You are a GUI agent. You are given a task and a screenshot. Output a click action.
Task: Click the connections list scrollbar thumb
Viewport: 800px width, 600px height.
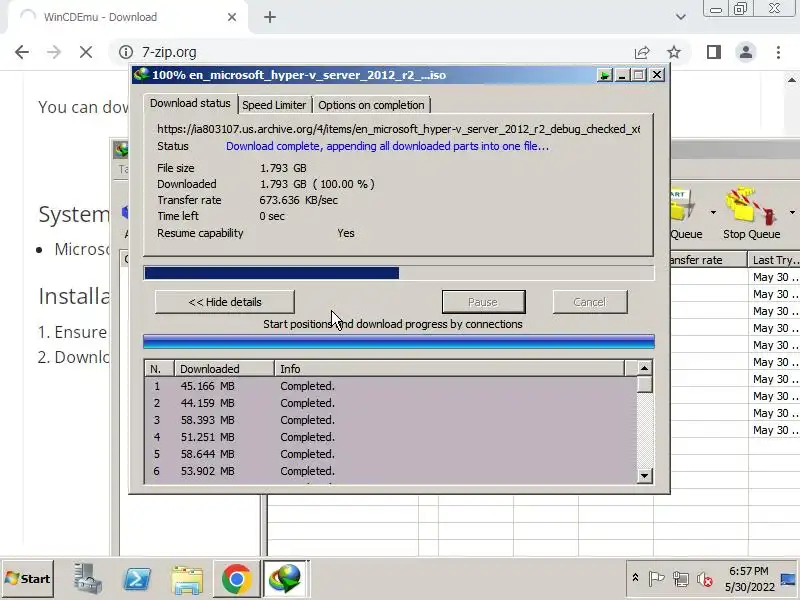(x=644, y=384)
